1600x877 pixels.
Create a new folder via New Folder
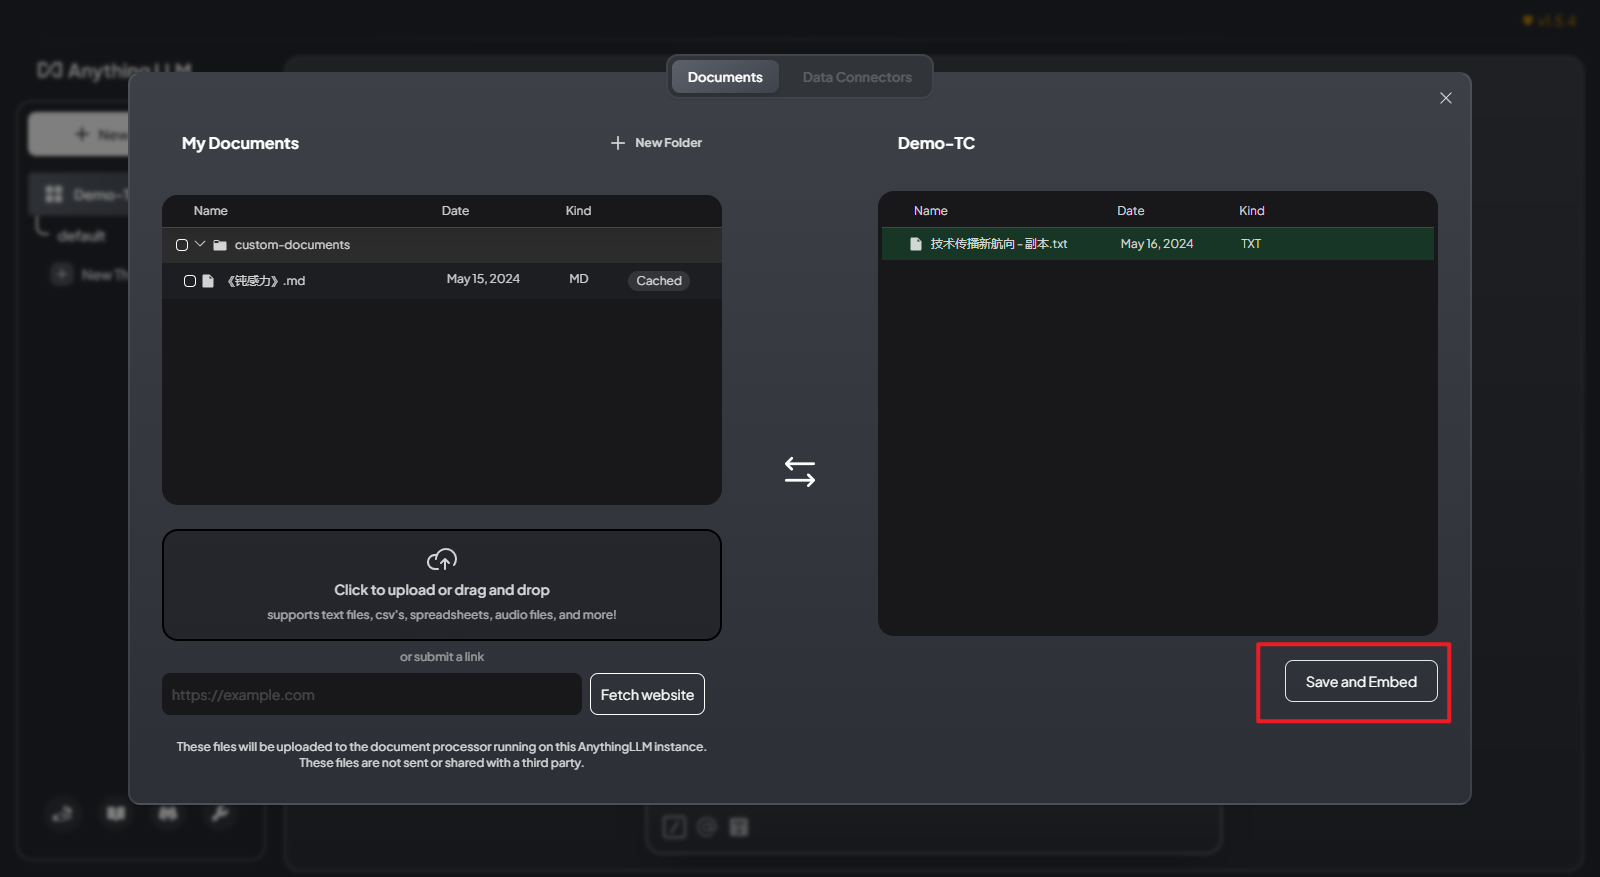[x=657, y=143]
